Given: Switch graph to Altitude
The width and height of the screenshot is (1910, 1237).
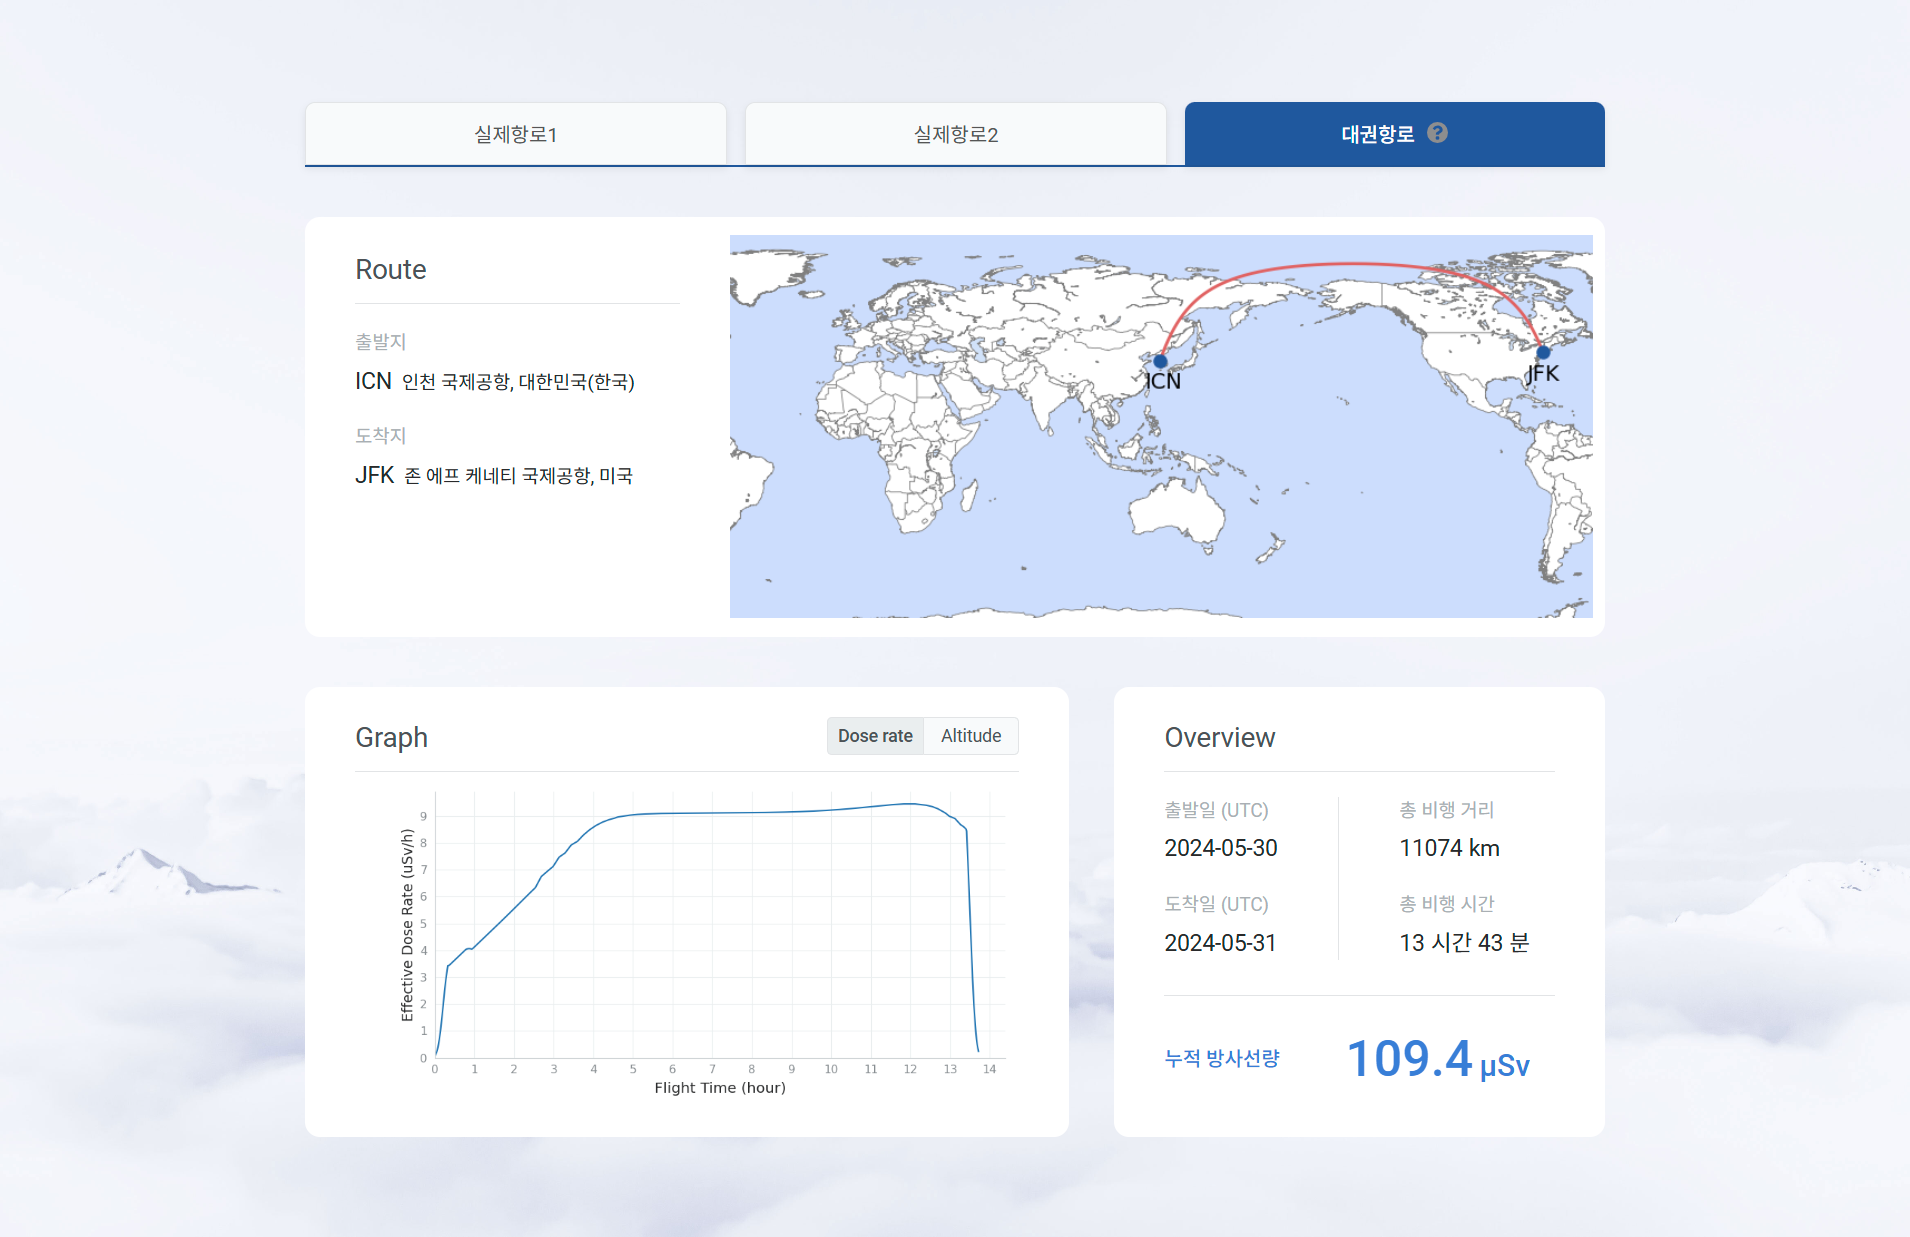Looking at the screenshot, I should [x=971, y=736].
